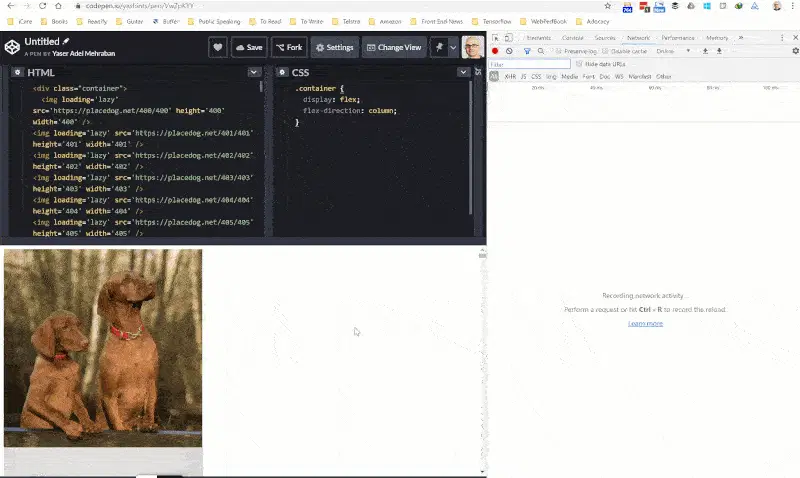Select the JS network filter
Viewport: 800px width, 478px height.
pyautogui.click(x=523, y=77)
